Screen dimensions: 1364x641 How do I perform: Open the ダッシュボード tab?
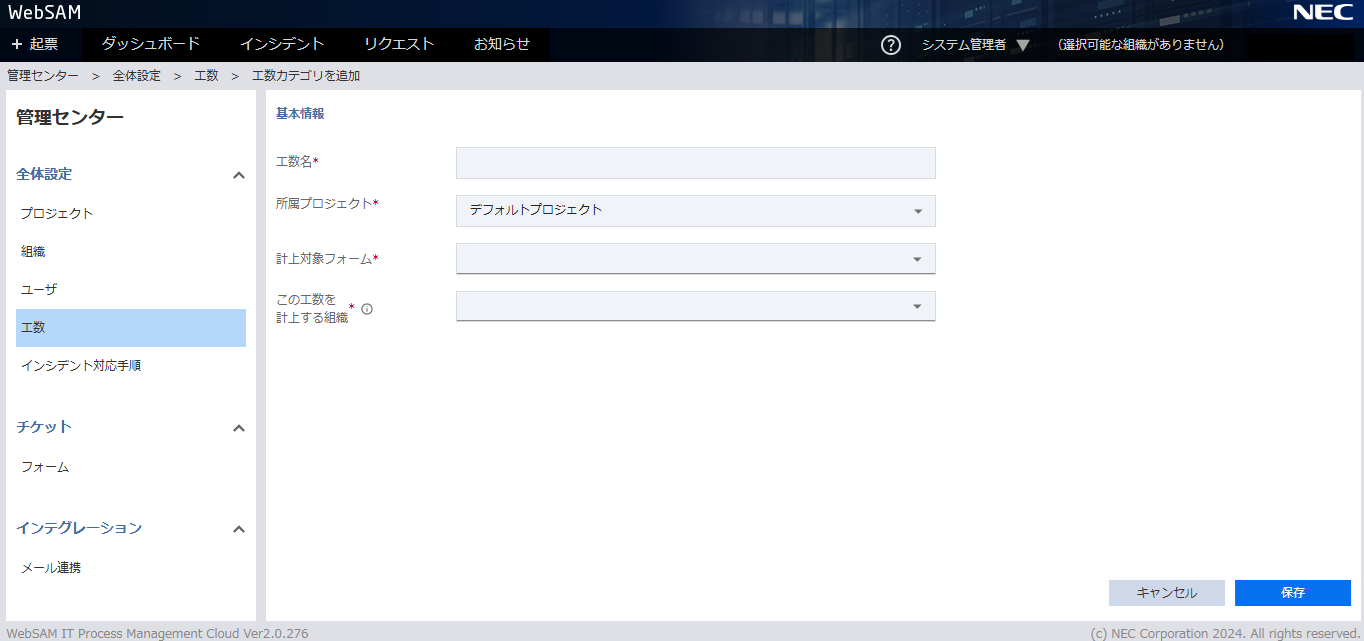(x=151, y=44)
